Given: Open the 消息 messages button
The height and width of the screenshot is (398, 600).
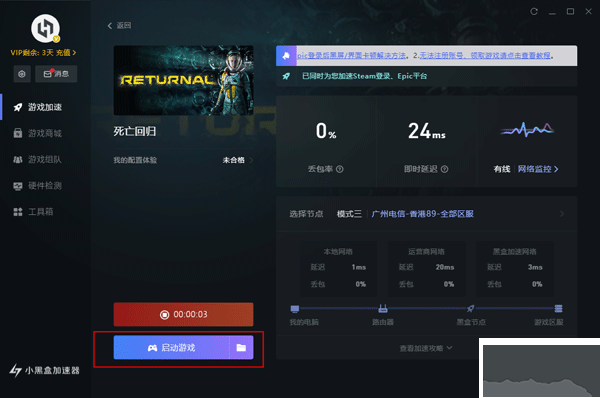Looking at the screenshot, I should (56, 74).
